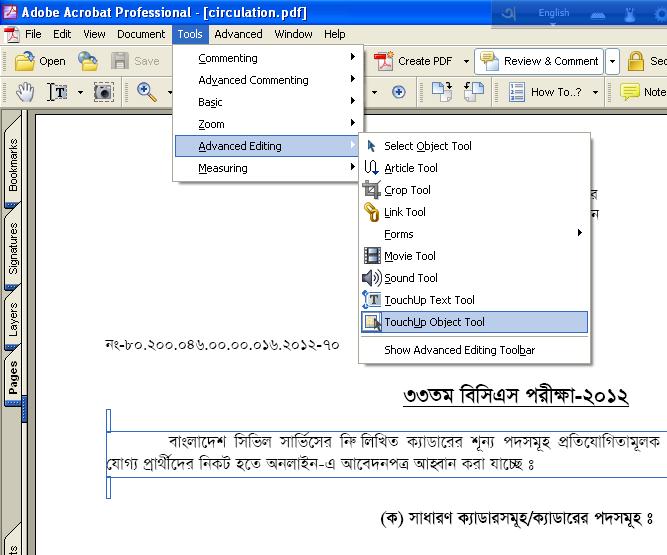This screenshot has height=555, width=667.
Task: Open the How To dropdown arrow
Action: pyautogui.click(x=595, y=92)
